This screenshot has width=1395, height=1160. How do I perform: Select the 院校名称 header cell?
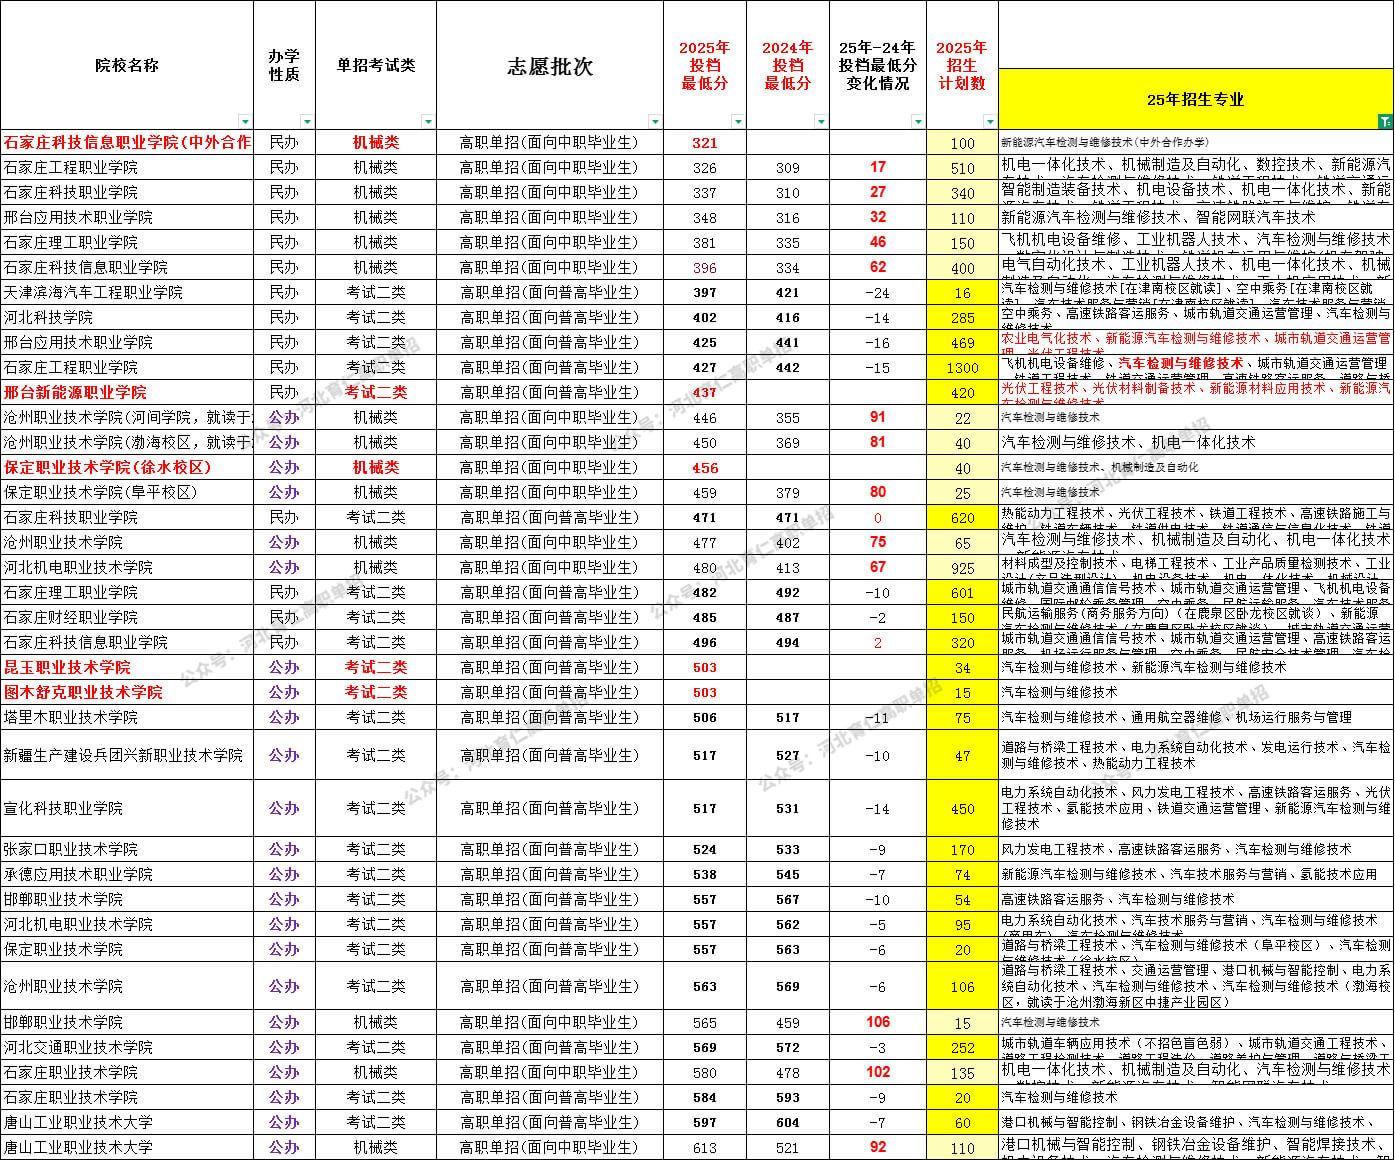point(127,65)
